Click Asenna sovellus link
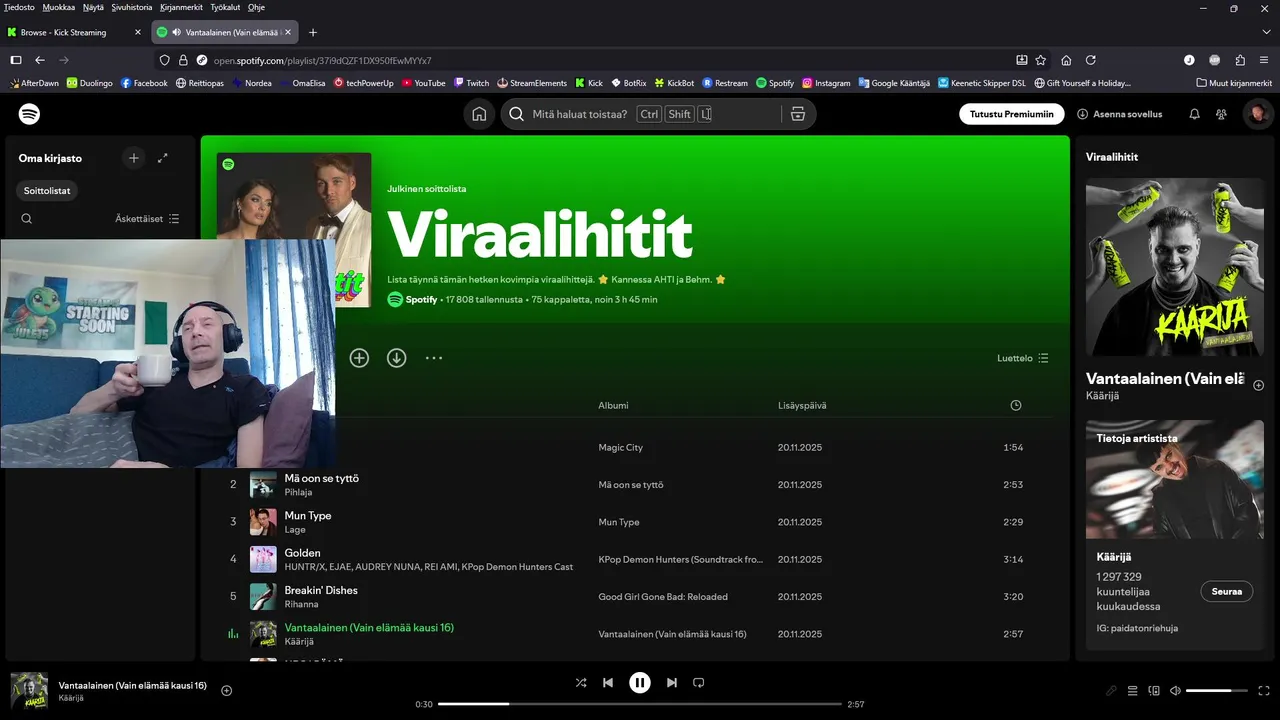Image resolution: width=1280 pixels, height=720 pixels. click(1120, 114)
